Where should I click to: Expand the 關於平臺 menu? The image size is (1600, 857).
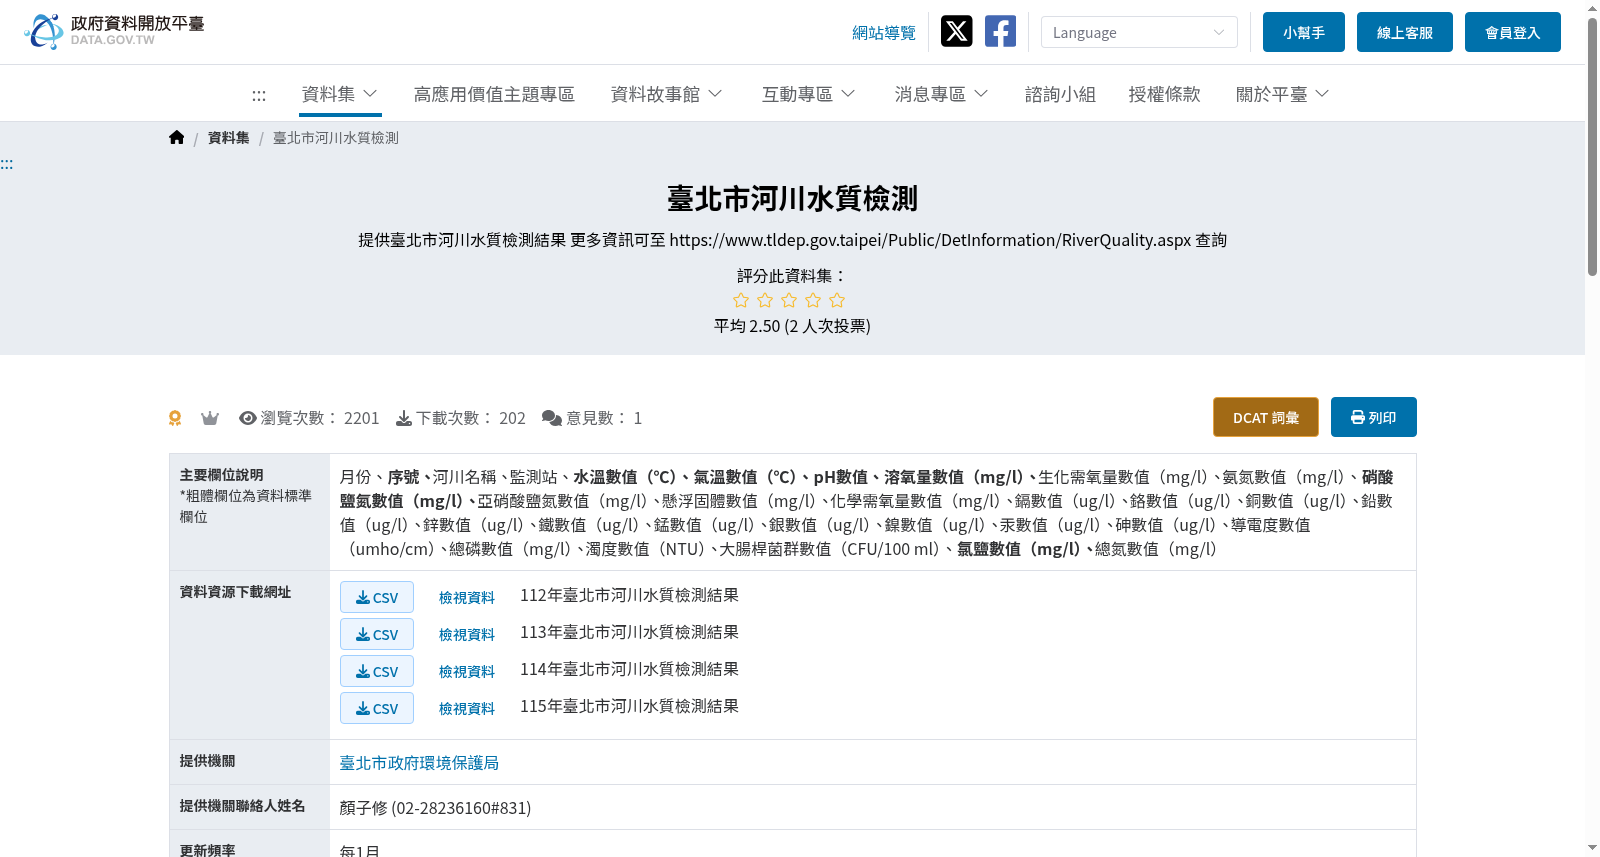click(x=1282, y=94)
